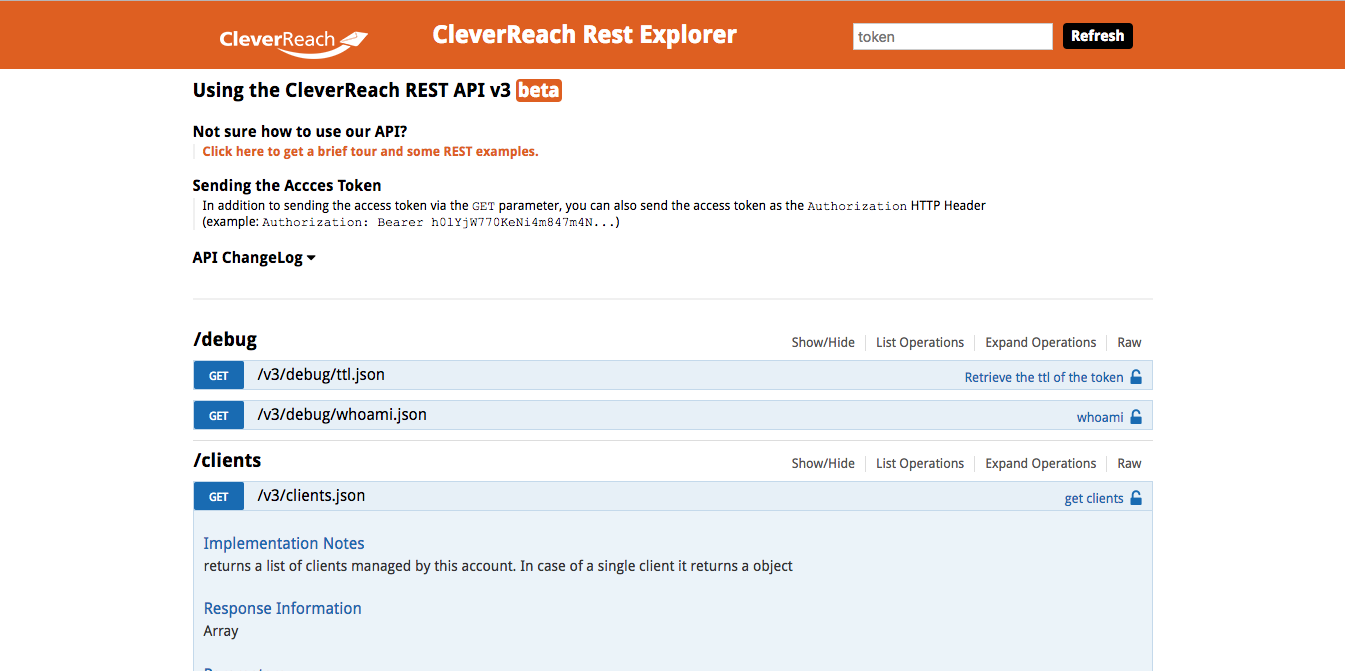Click the 'Using the CleverReach REST API v3' heading
Screen dimensions: 1345x671
coord(352,90)
